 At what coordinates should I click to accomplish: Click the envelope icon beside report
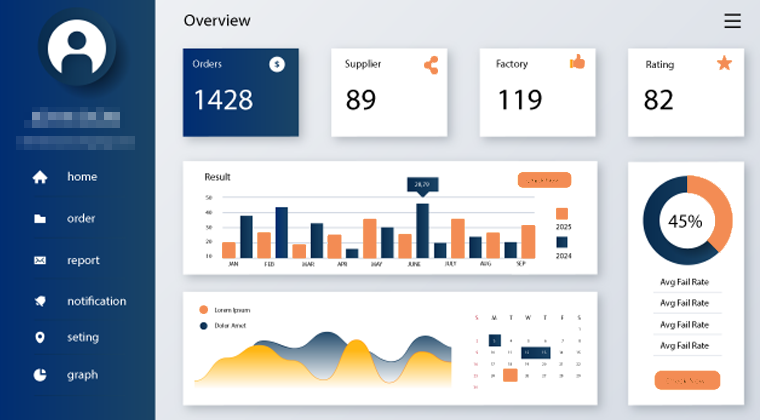pyautogui.click(x=40, y=261)
